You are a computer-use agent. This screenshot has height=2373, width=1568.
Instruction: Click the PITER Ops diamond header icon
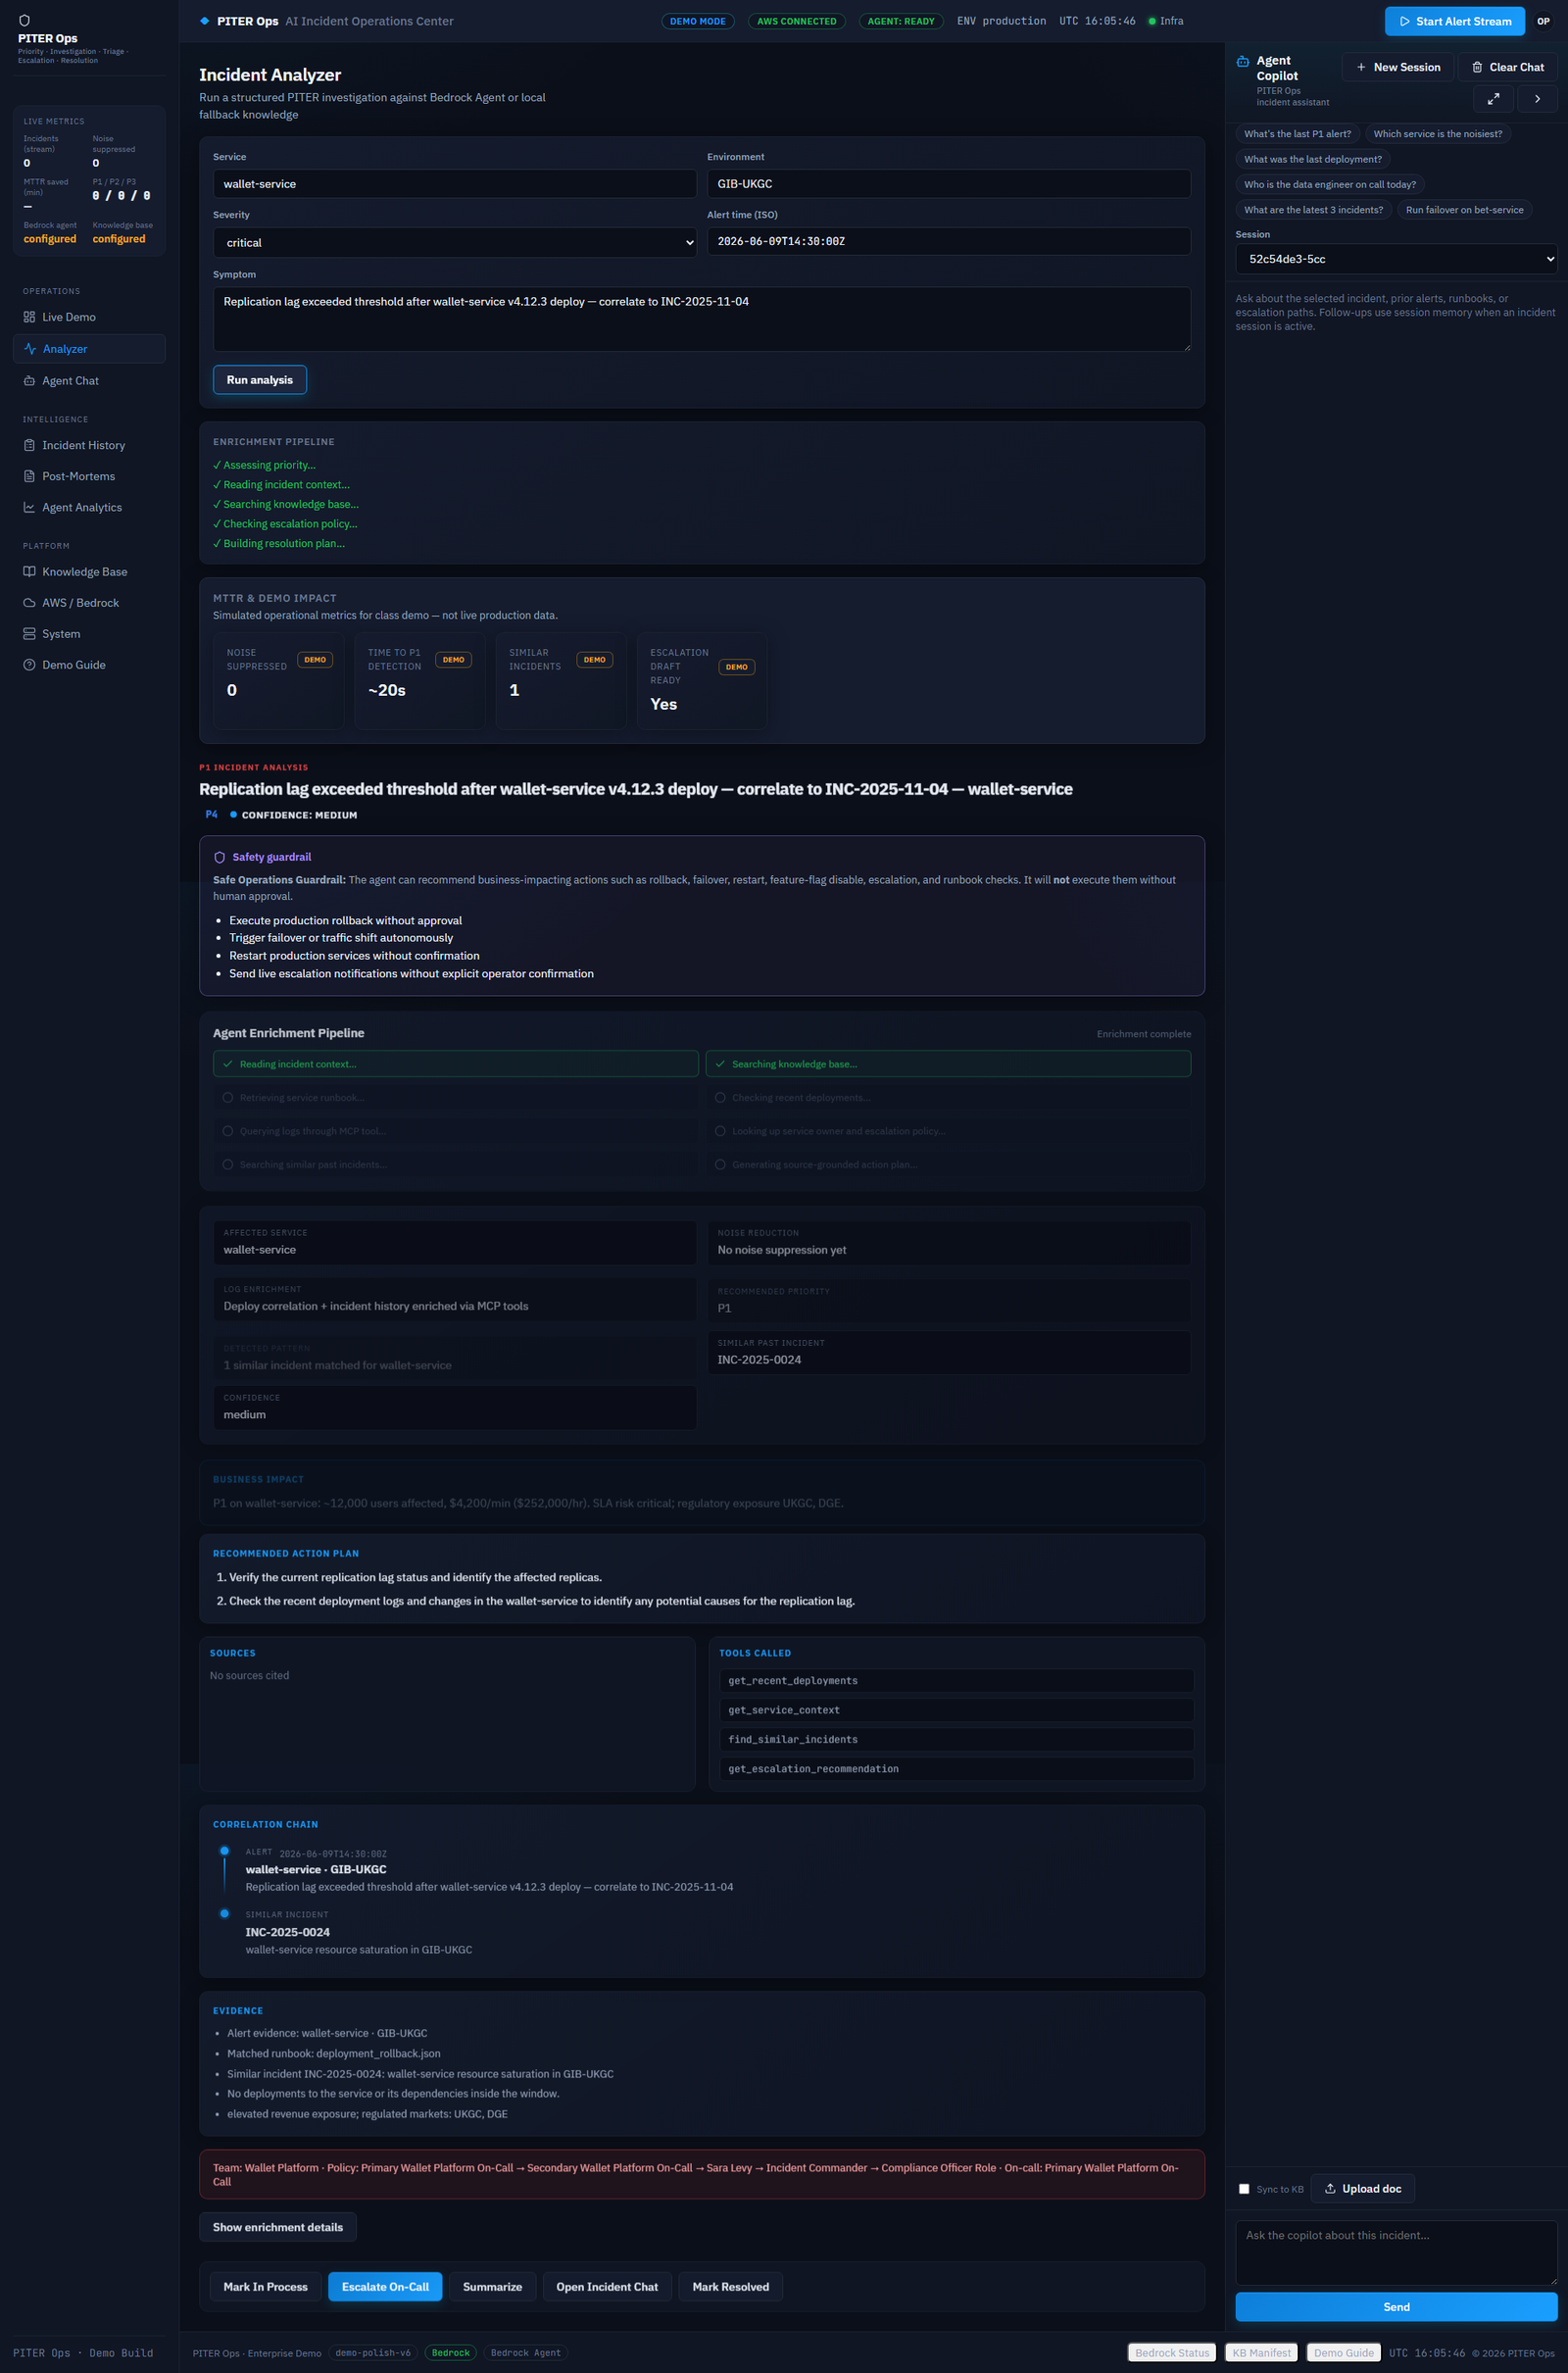coord(205,21)
